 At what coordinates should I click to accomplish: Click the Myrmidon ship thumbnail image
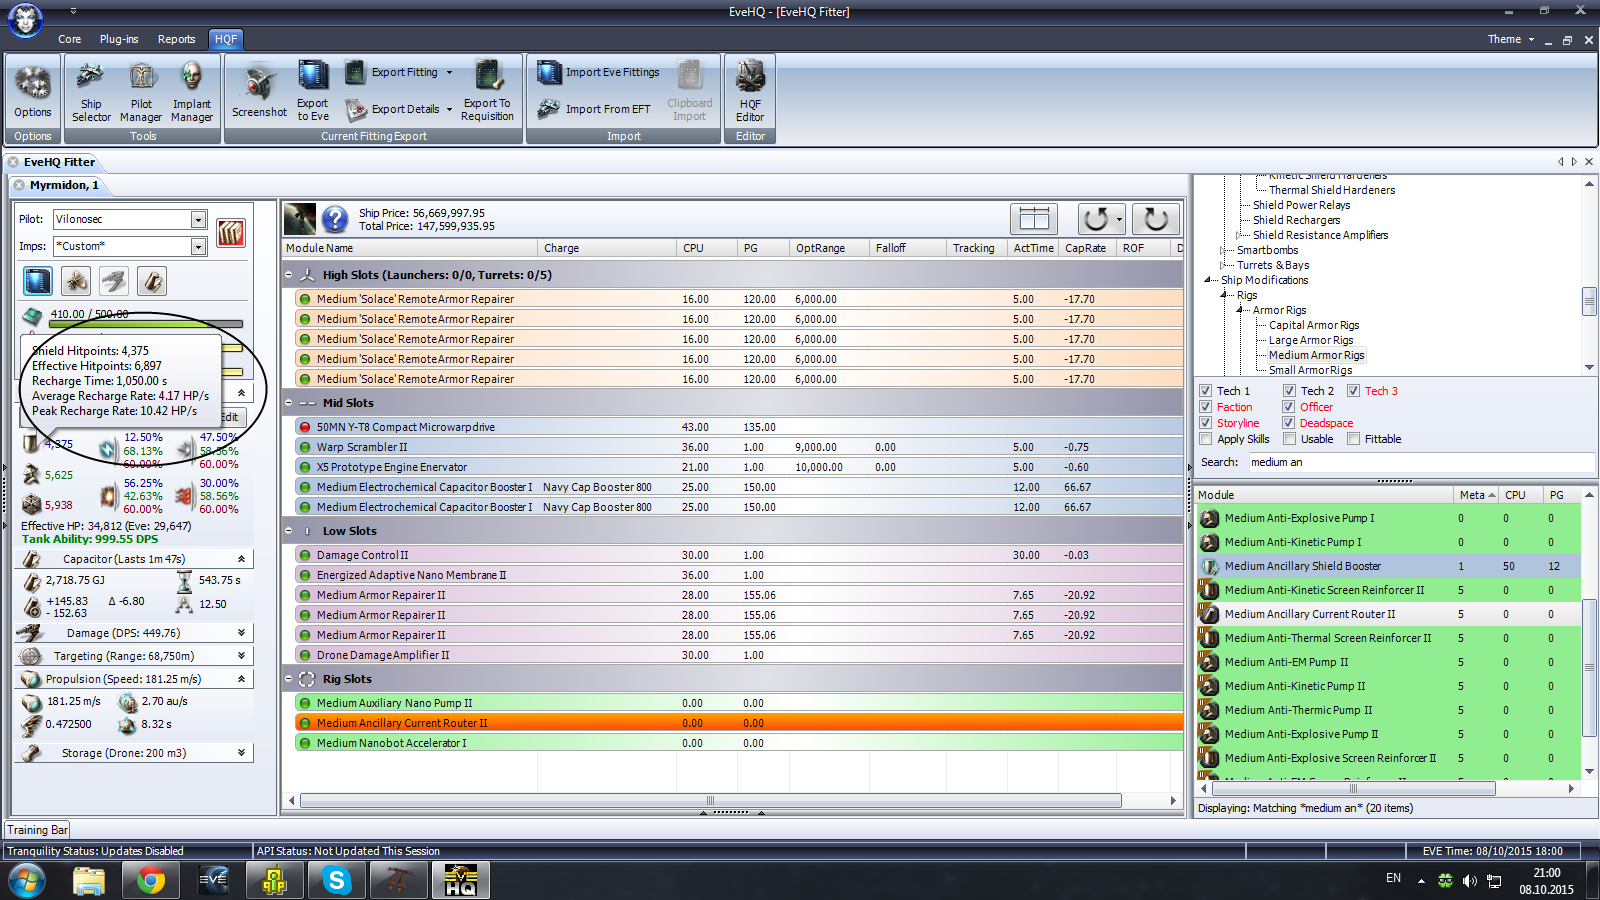[x=300, y=219]
